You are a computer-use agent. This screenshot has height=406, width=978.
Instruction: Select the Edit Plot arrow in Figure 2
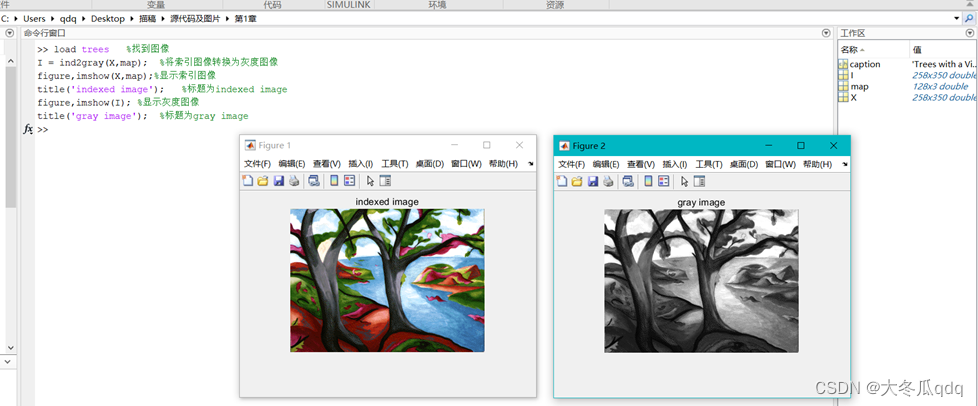(685, 181)
